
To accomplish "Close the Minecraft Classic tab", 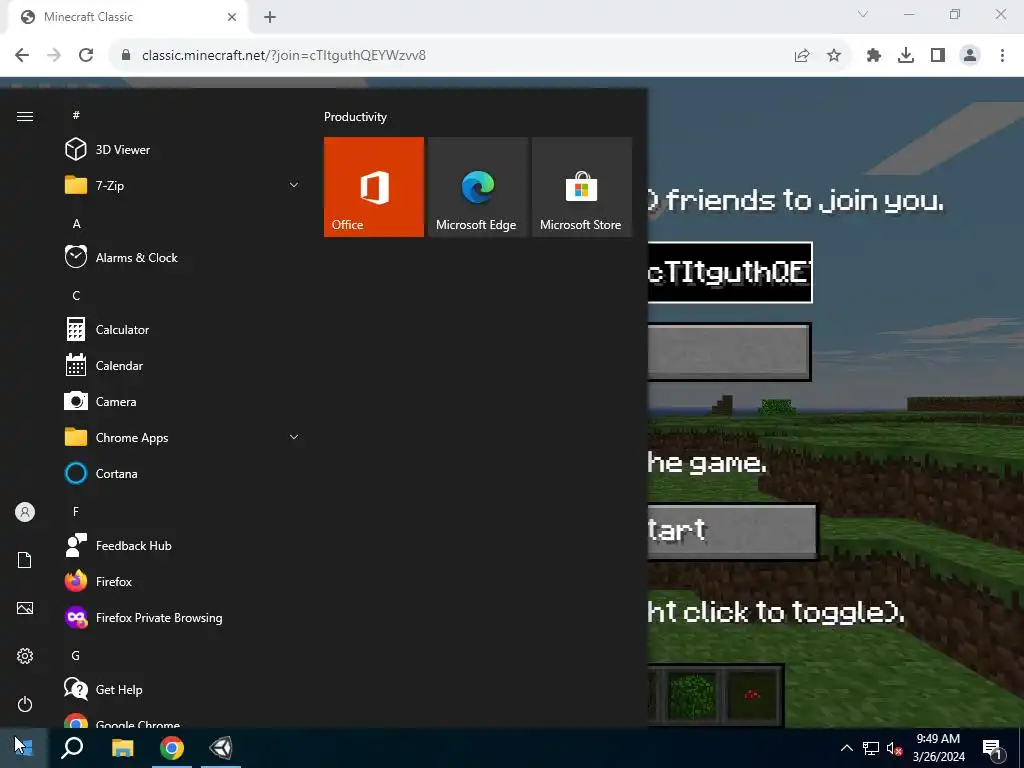I will click(232, 17).
